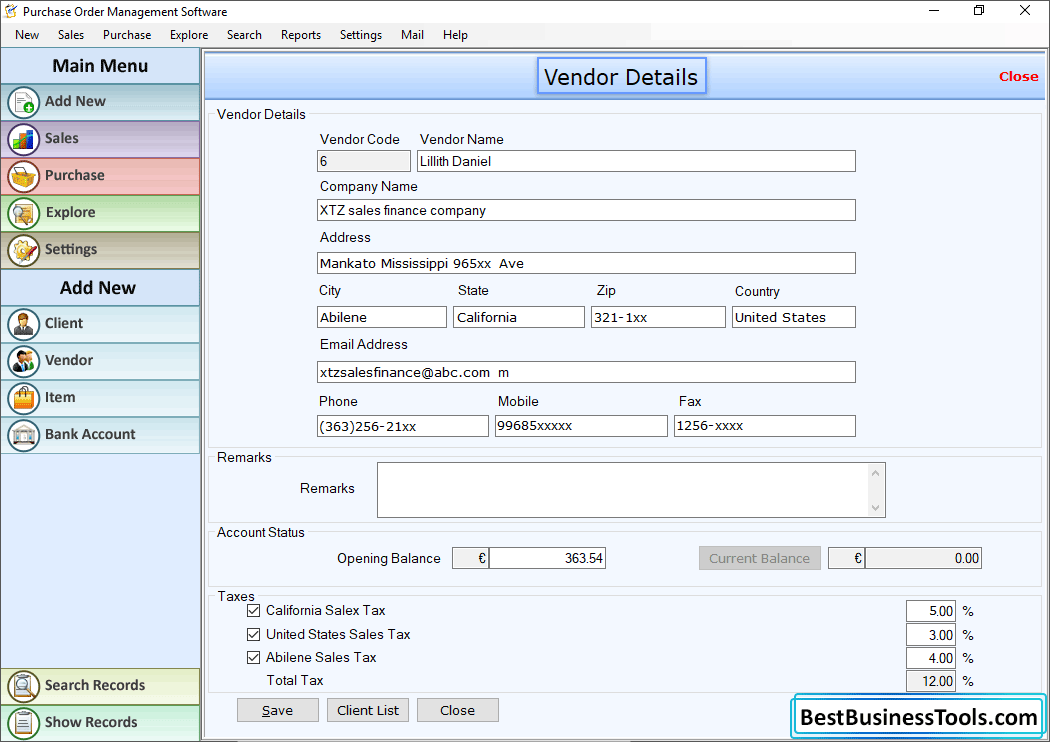Click the Explore icon in the sidebar
1050x742 pixels.
[24, 213]
